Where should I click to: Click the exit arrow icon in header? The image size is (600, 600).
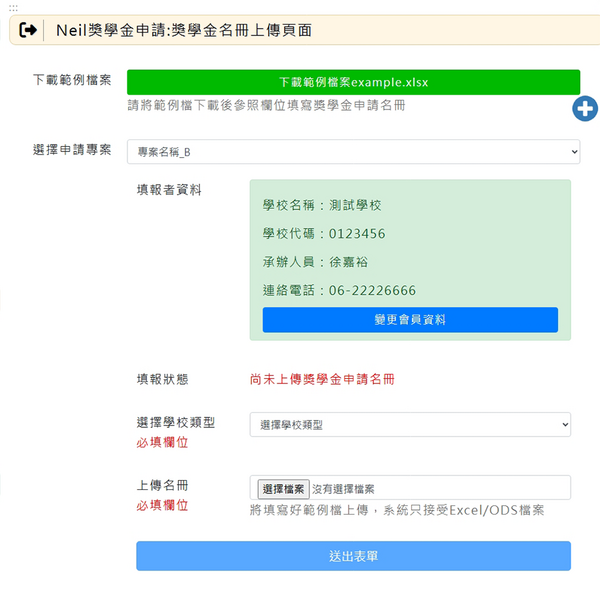click(28, 30)
